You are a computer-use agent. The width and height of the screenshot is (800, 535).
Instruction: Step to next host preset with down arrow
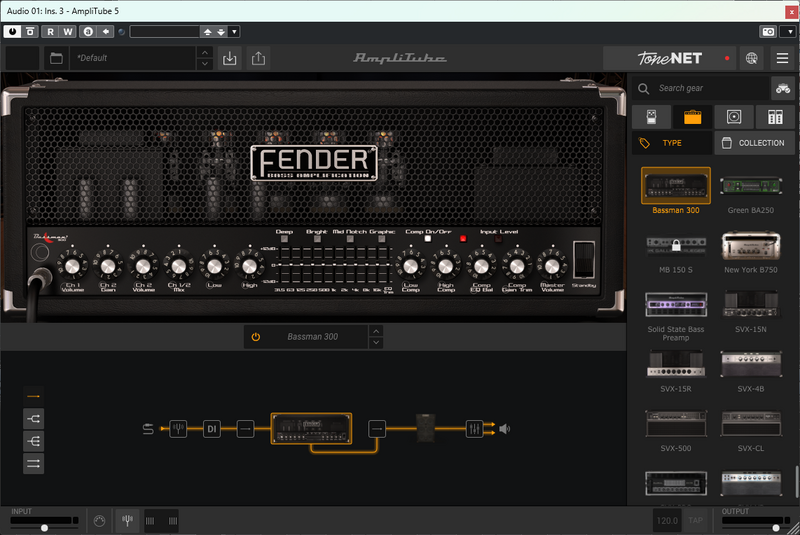(221, 32)
